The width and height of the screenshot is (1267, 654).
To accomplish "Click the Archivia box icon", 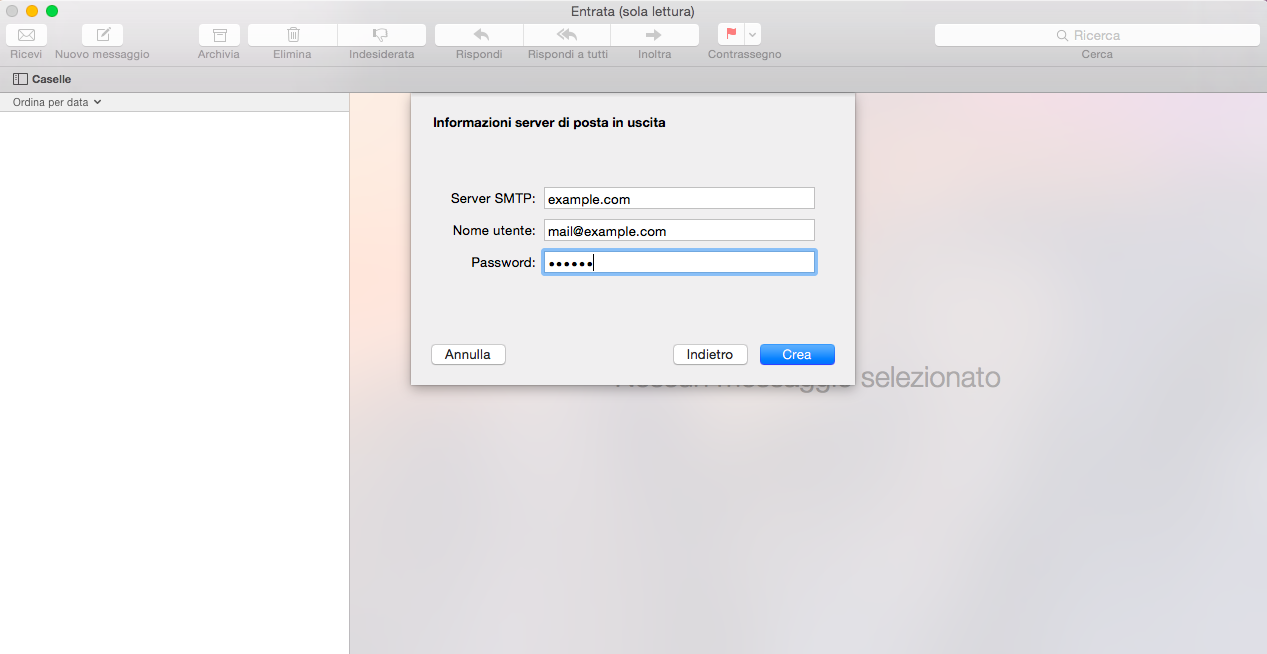I will [218, 35].
